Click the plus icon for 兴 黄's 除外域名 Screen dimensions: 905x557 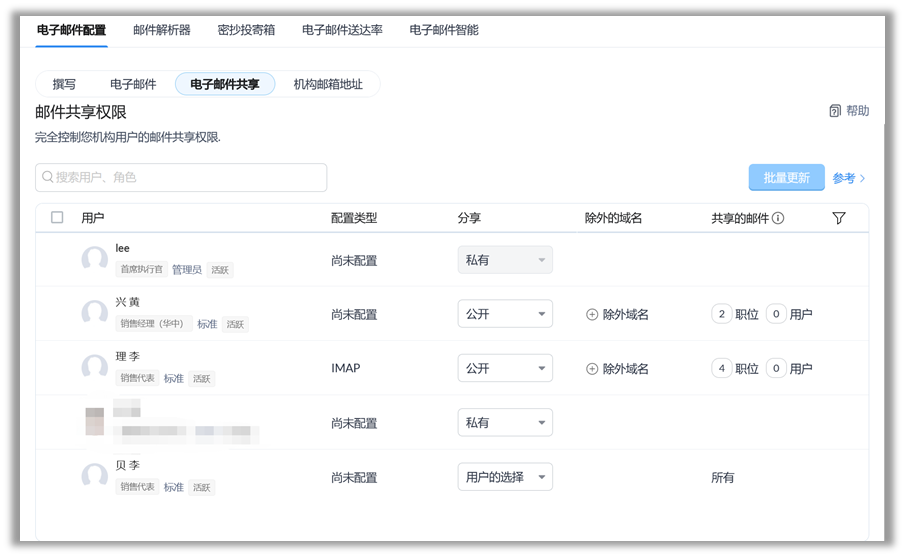click(x=592, y=314)
